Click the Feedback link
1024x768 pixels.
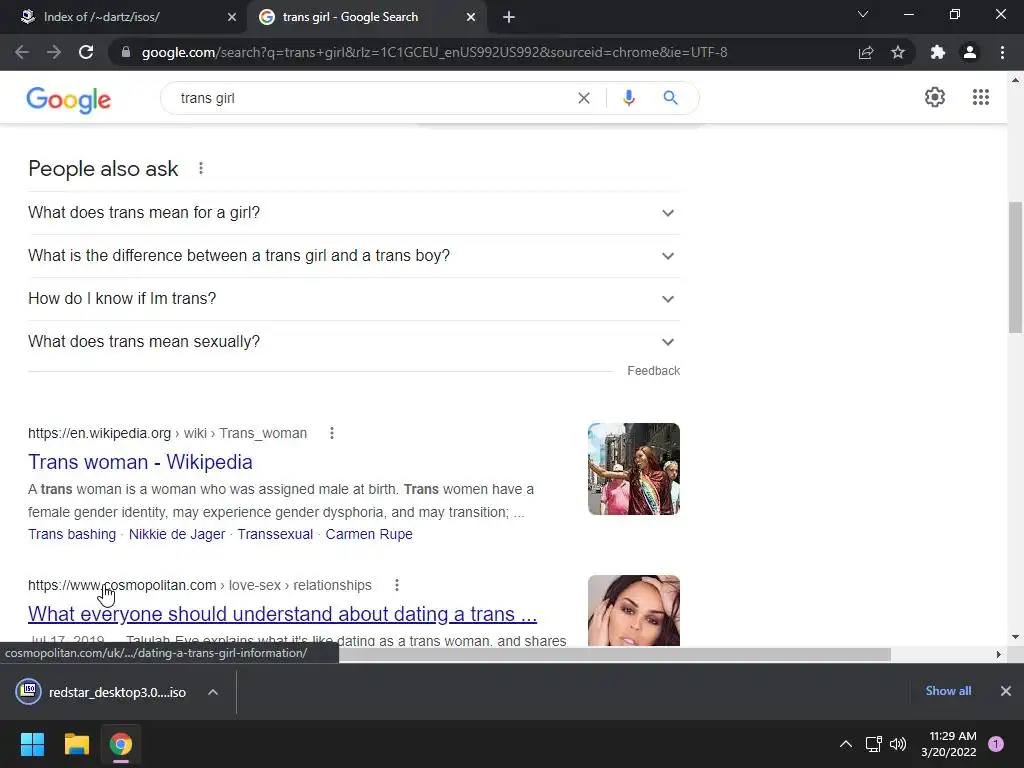[x=654, y=371]
